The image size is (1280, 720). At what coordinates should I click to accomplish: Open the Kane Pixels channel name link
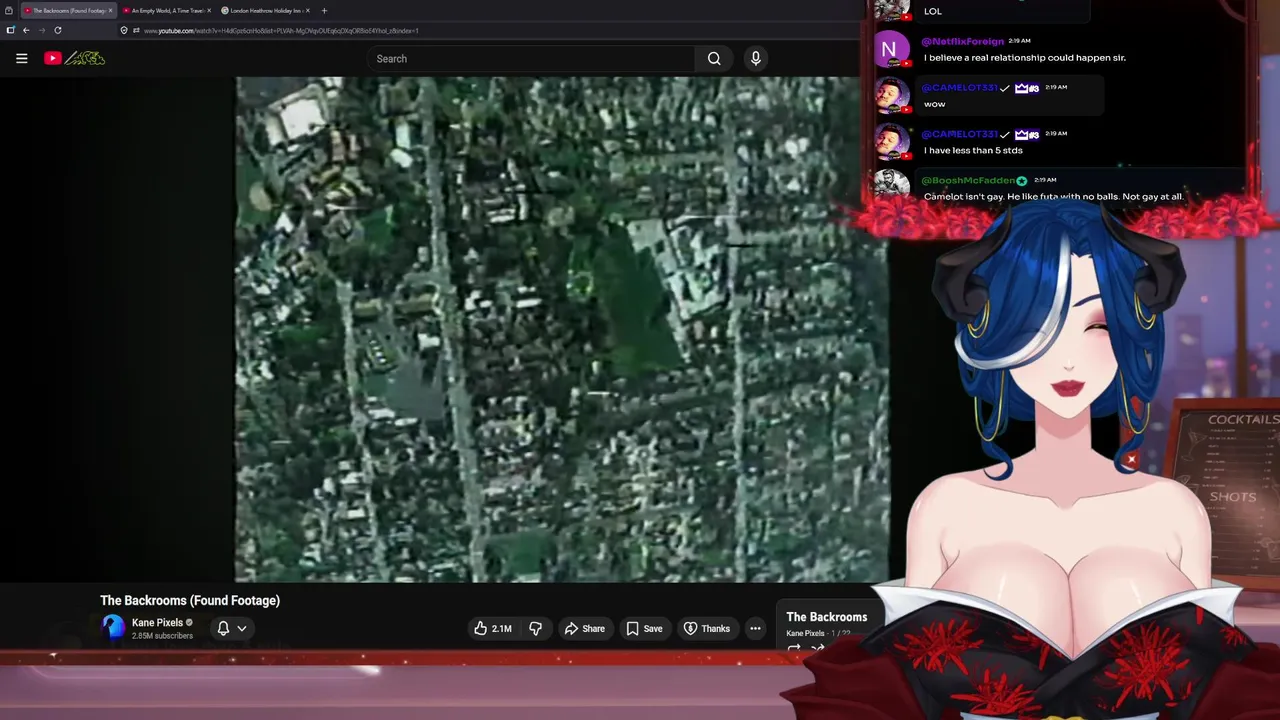[x=157, y=622]
